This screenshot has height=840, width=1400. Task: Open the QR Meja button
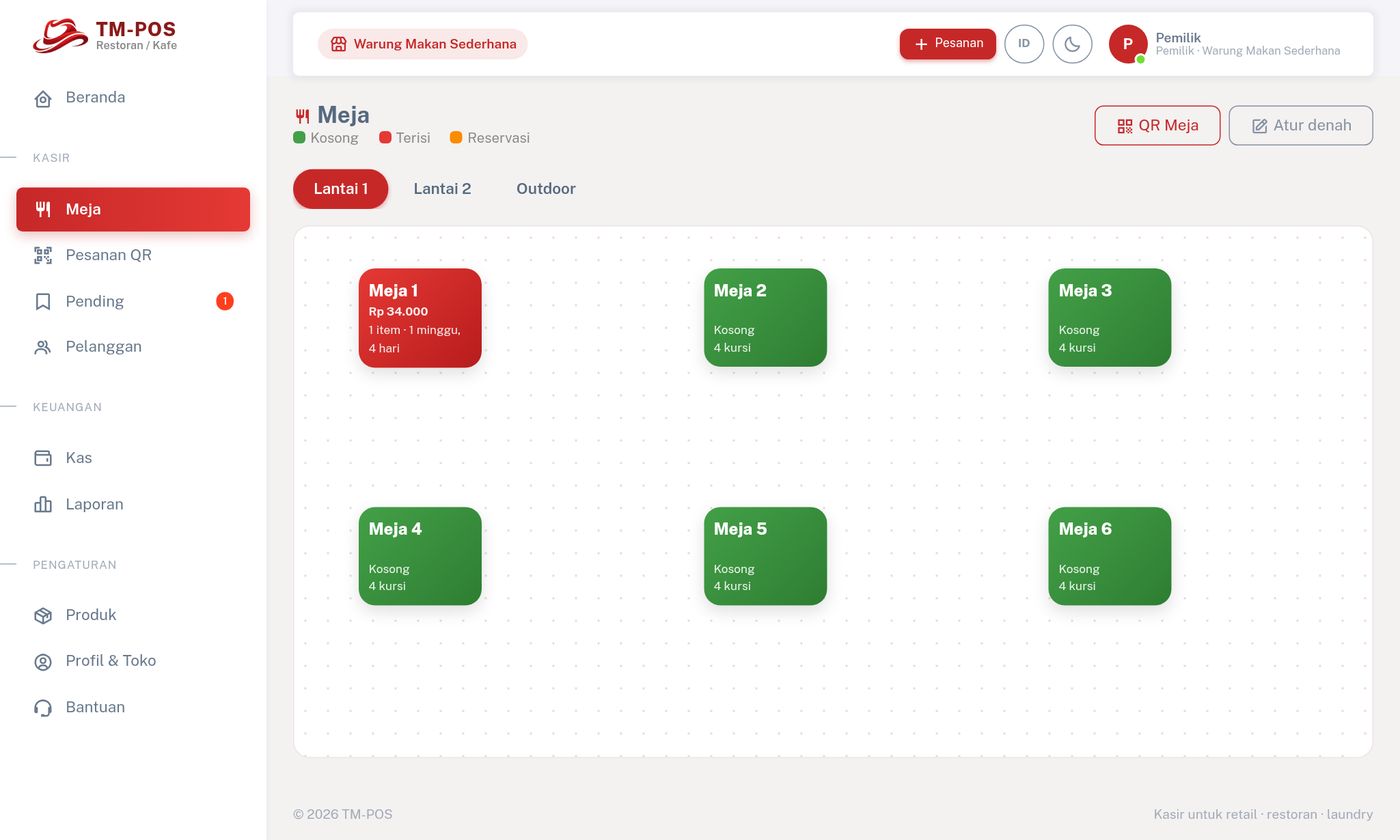tap(1157, 125)
